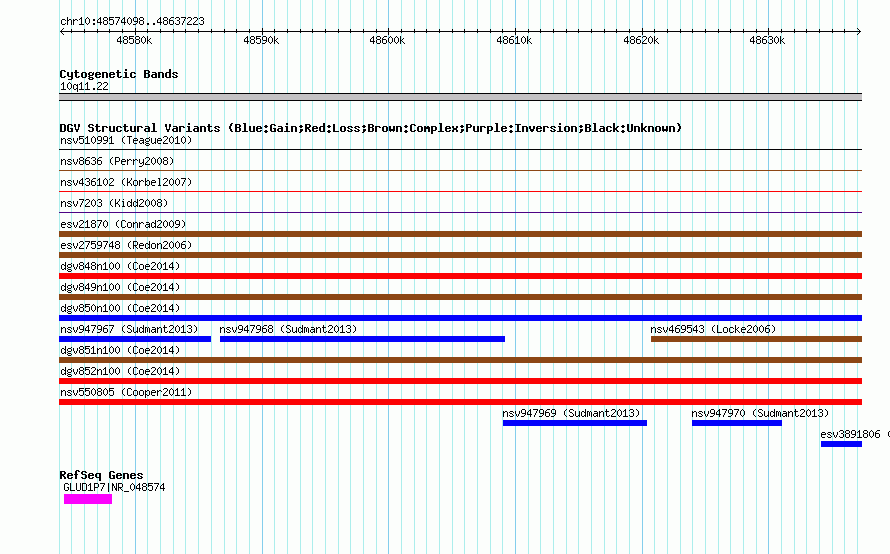The width and height of the screenshot is (890, 554).
Task: Click the red dgv848n100 loss bar
Action: click(460, 276)
